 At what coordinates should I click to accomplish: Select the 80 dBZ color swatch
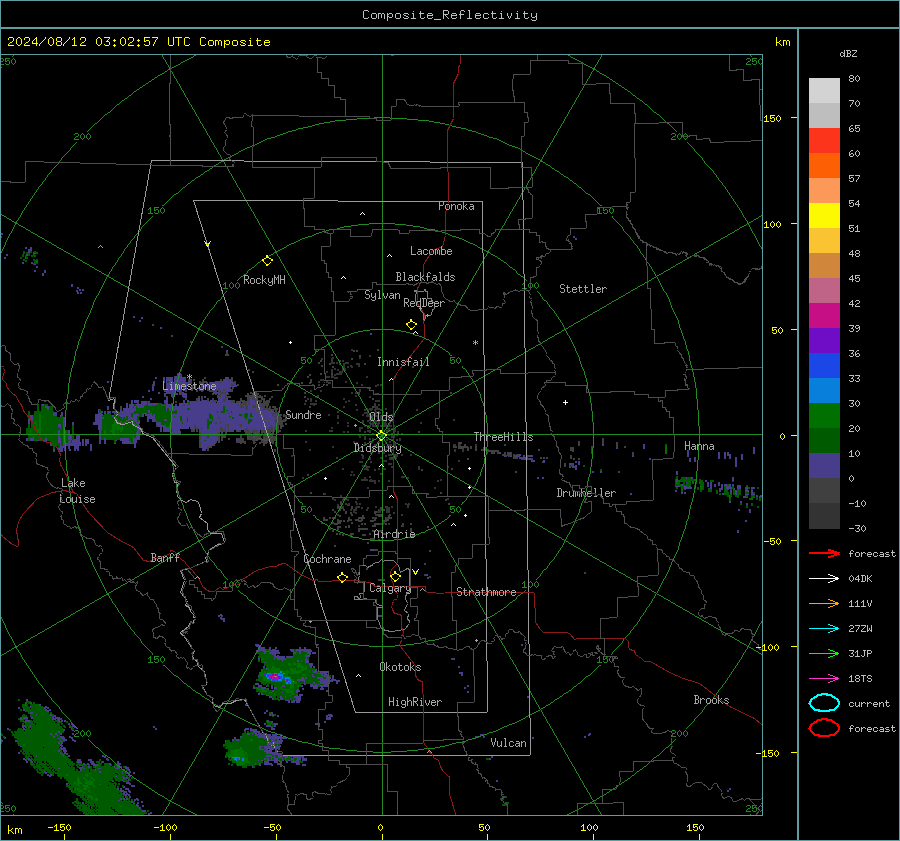824,90
